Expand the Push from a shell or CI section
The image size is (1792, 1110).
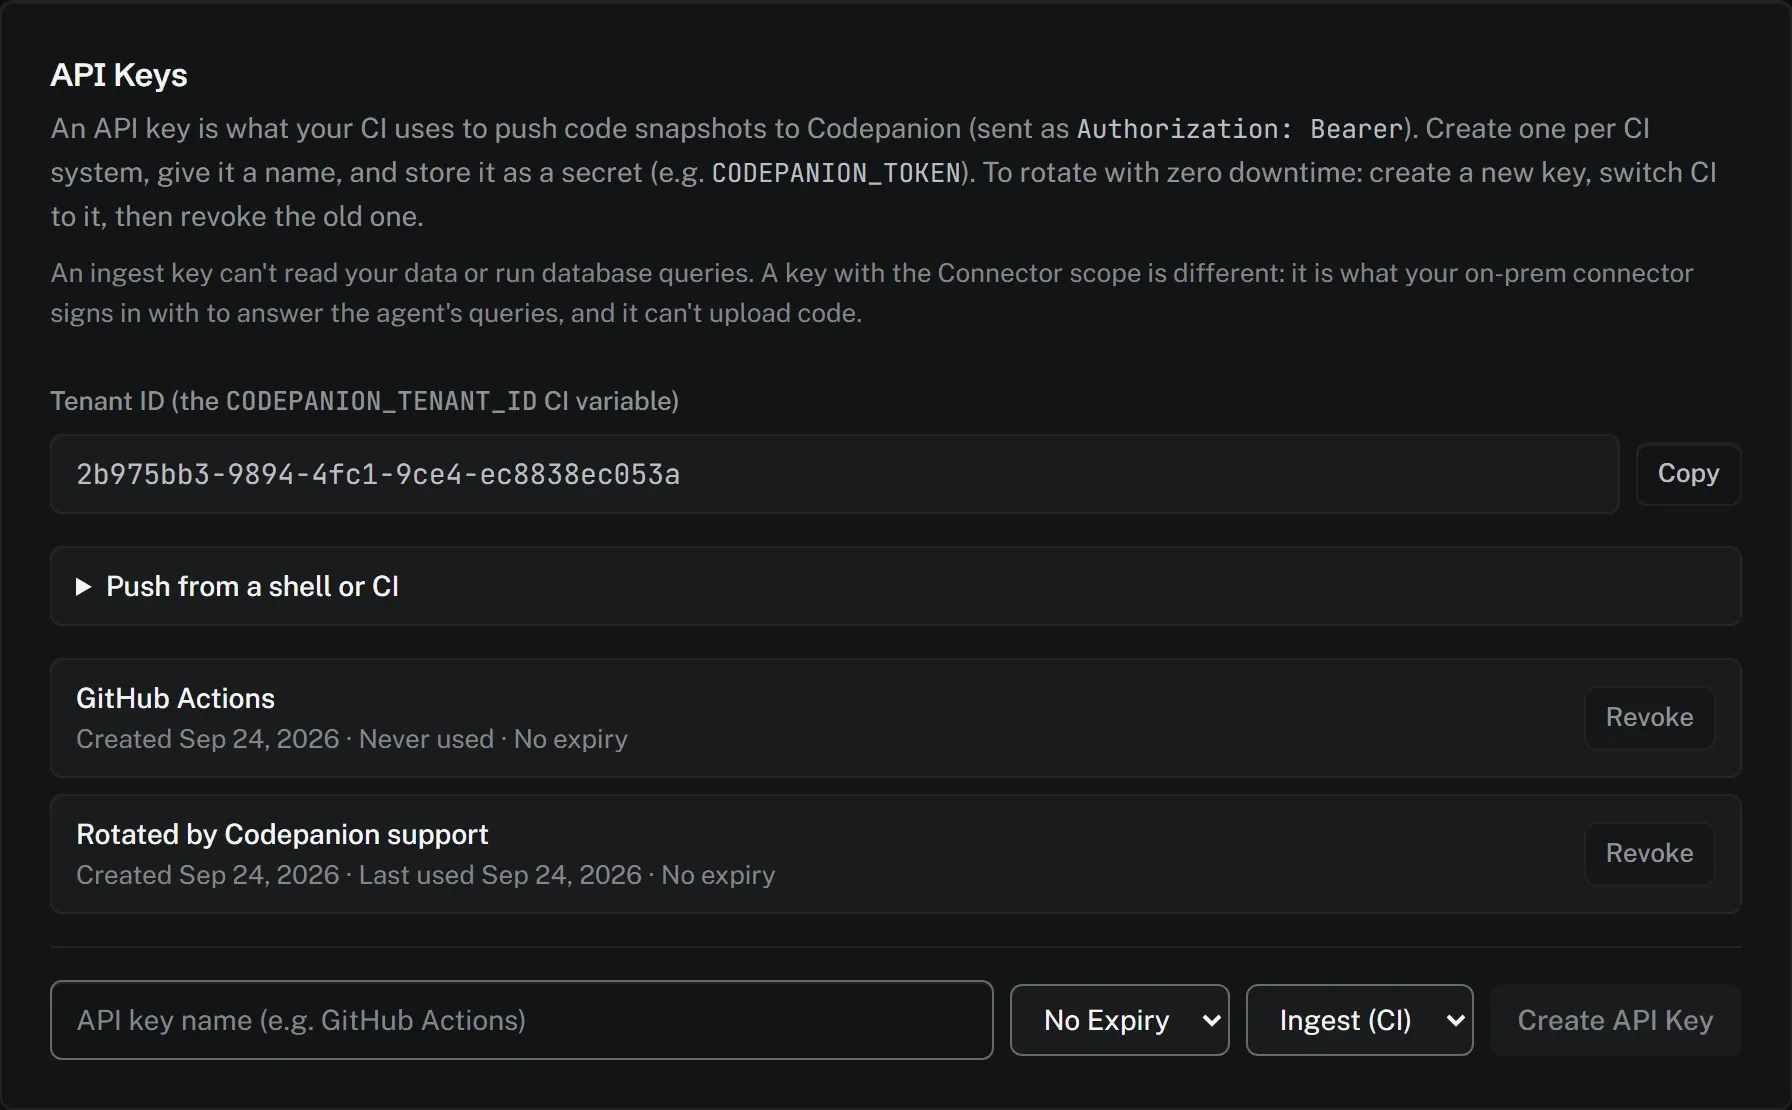tap(895, 586)
